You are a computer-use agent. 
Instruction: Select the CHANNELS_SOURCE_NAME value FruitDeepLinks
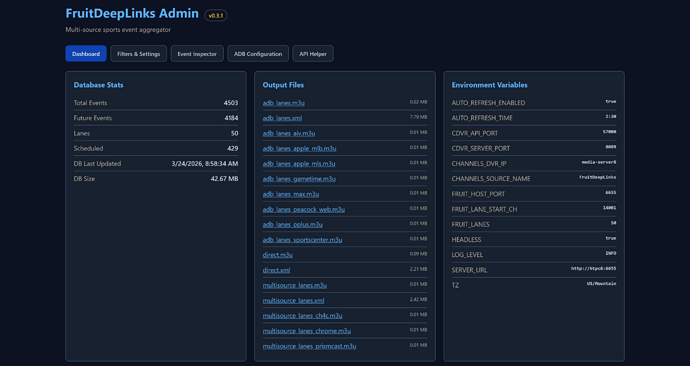[x=598, y=177]
